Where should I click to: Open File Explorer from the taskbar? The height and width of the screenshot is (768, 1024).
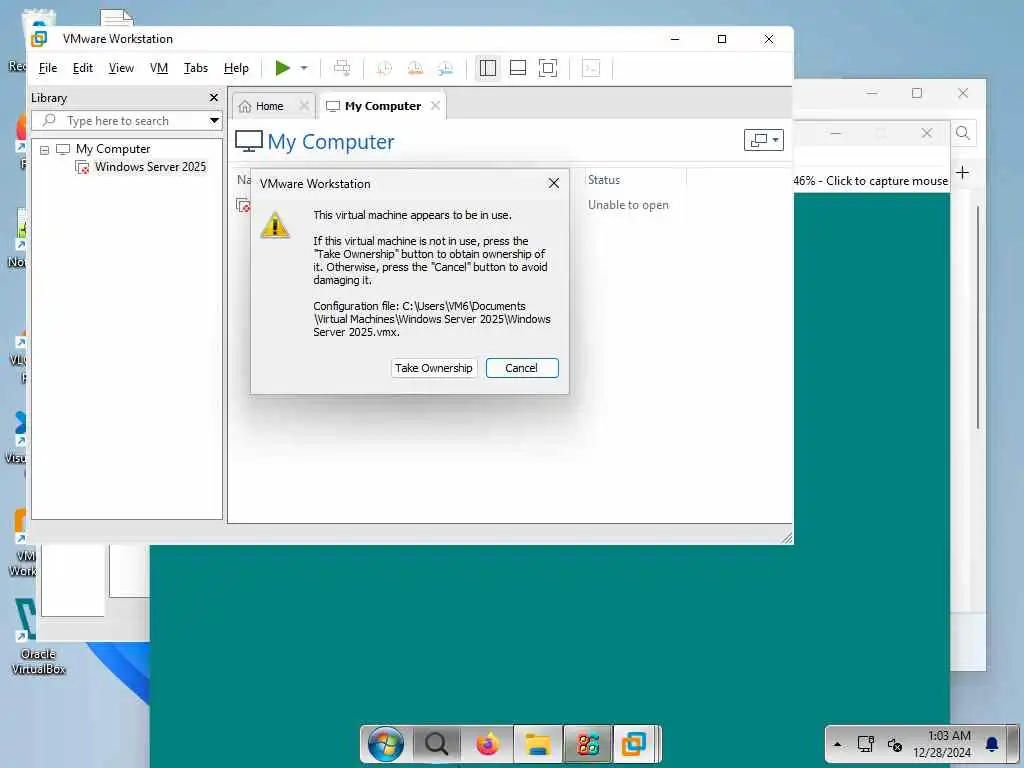(x=537, y=744)
